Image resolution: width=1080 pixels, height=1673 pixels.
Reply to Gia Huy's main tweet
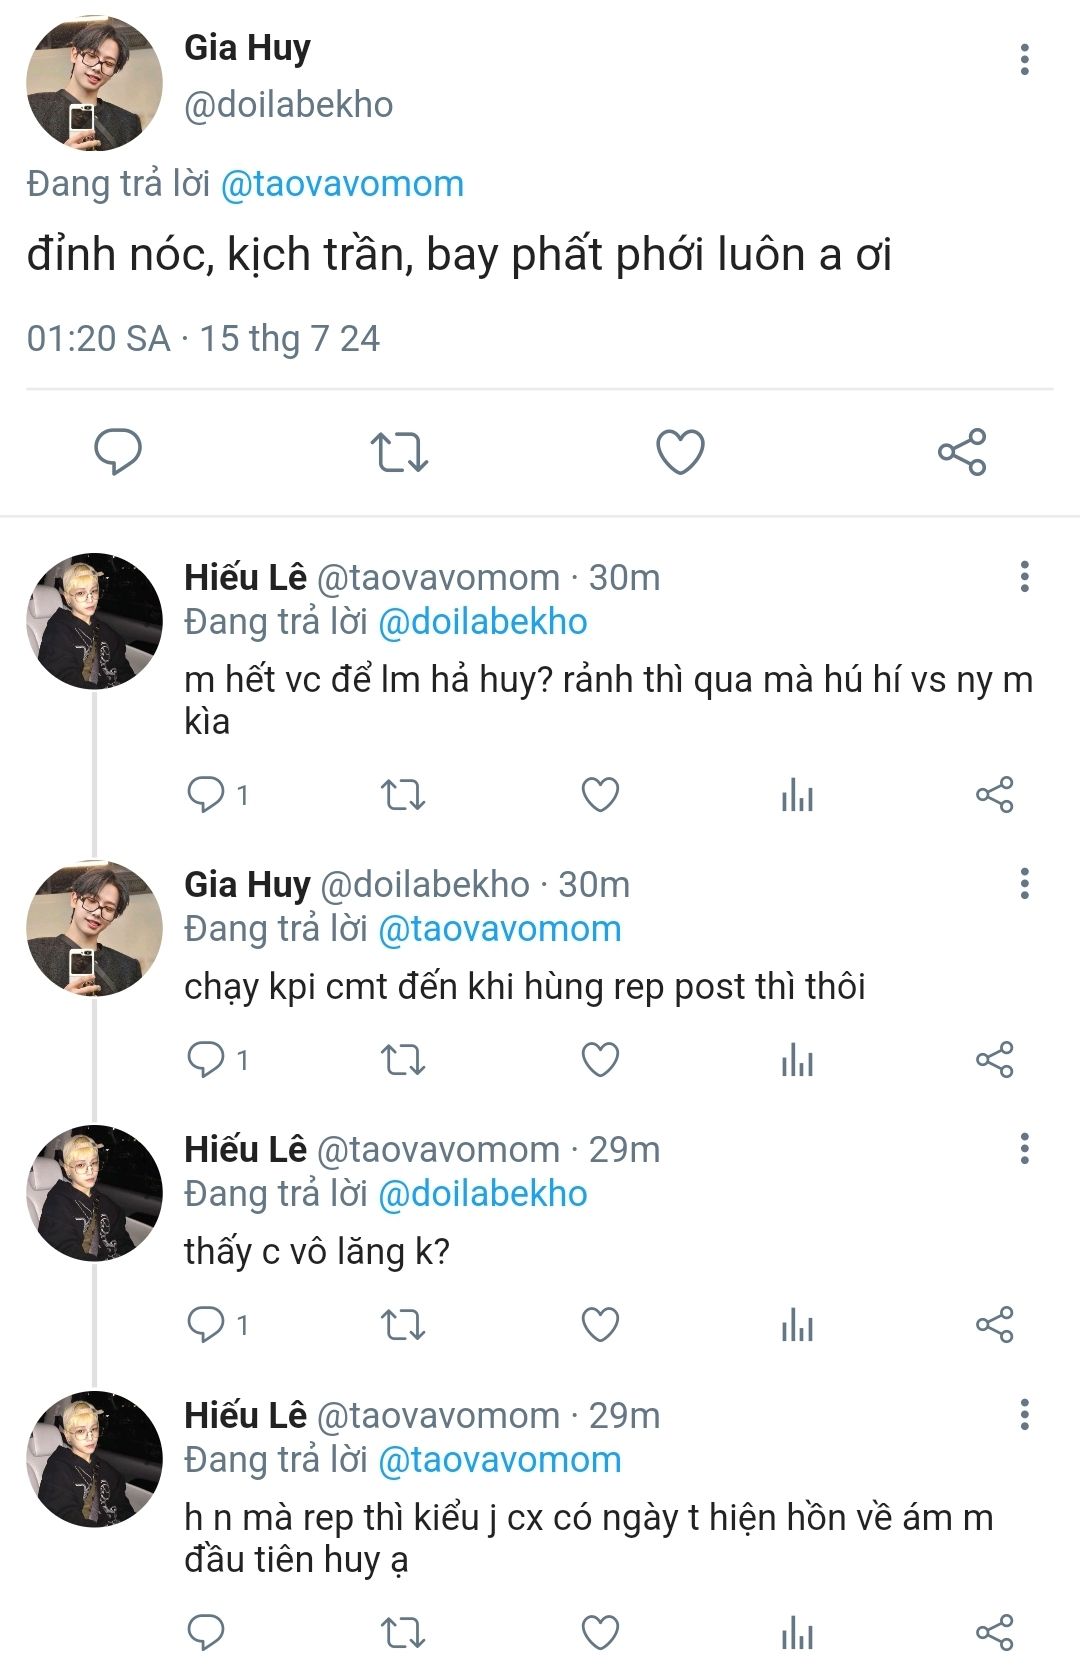click(118, 452)
